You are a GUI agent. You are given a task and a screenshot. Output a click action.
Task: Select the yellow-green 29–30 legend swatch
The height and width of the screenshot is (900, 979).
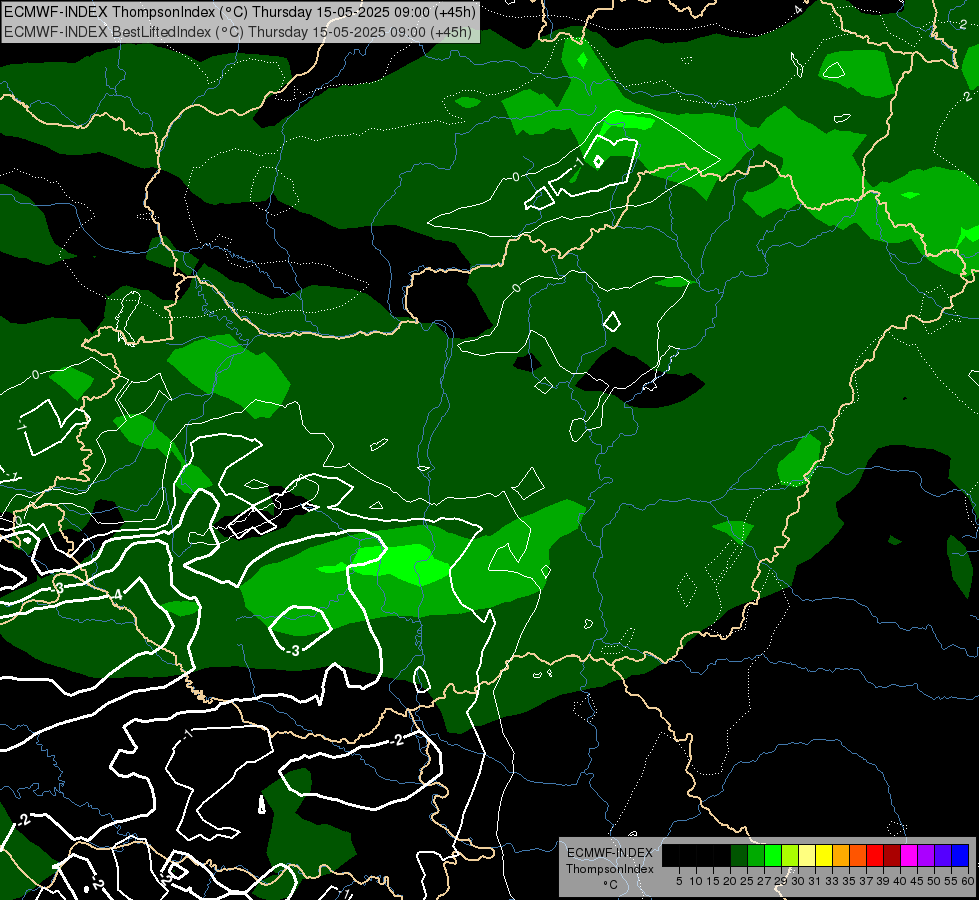pos(790,855)
